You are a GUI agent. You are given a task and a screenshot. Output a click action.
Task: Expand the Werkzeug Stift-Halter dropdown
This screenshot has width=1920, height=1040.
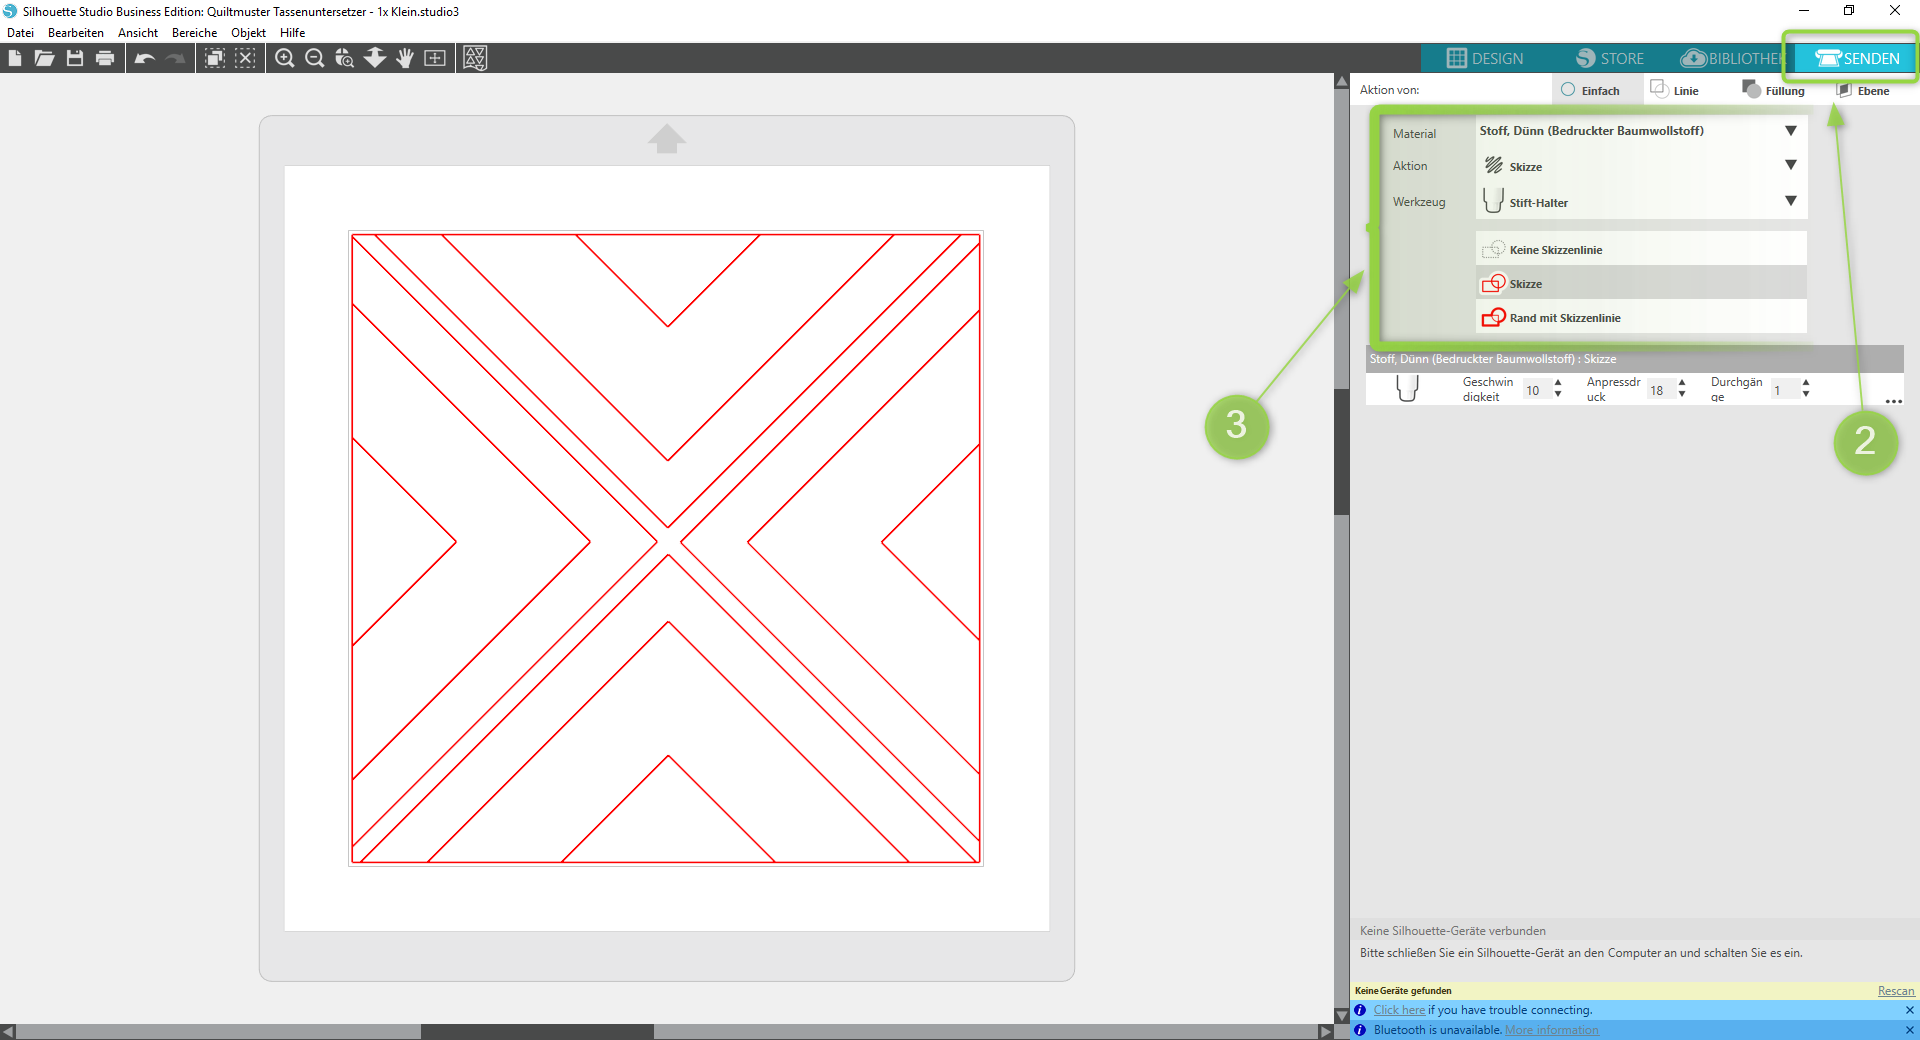coord(1790,202)
